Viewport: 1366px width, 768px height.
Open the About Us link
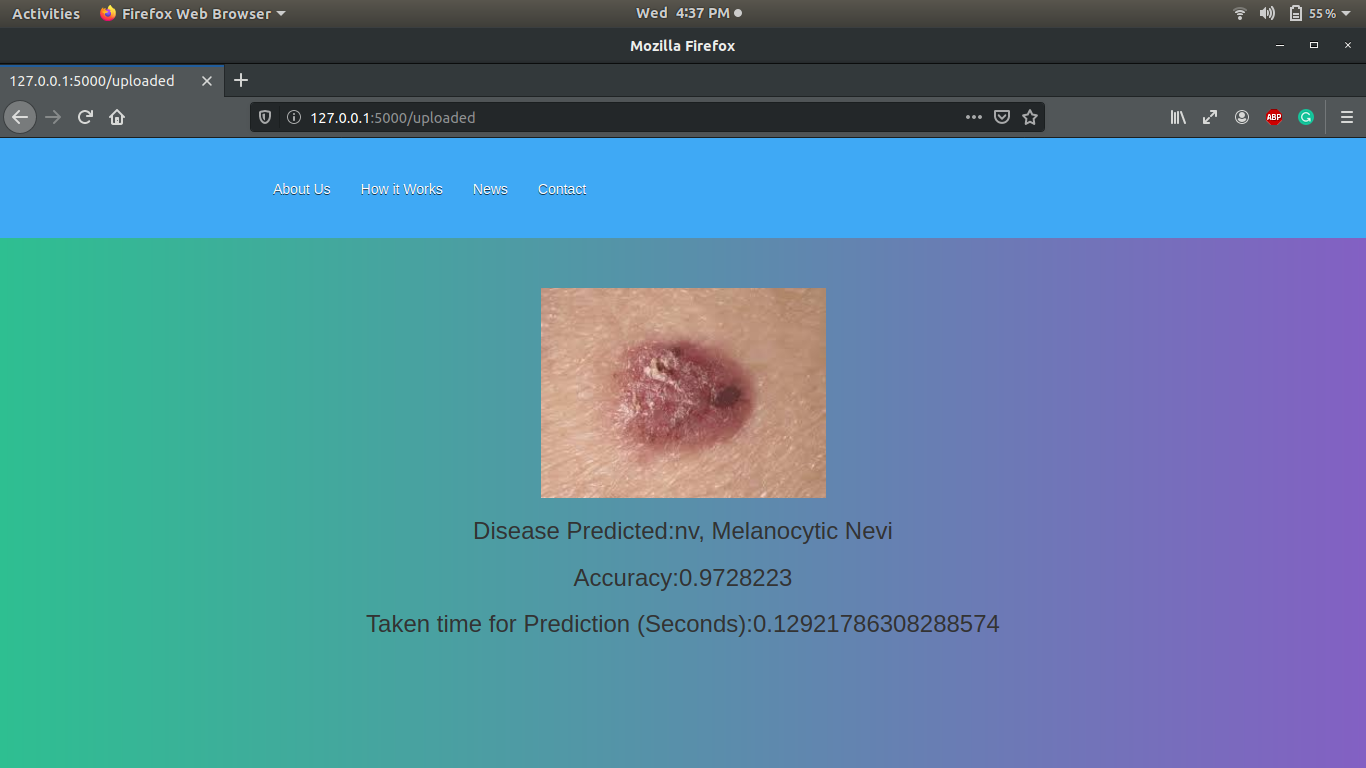click(301, 189)
